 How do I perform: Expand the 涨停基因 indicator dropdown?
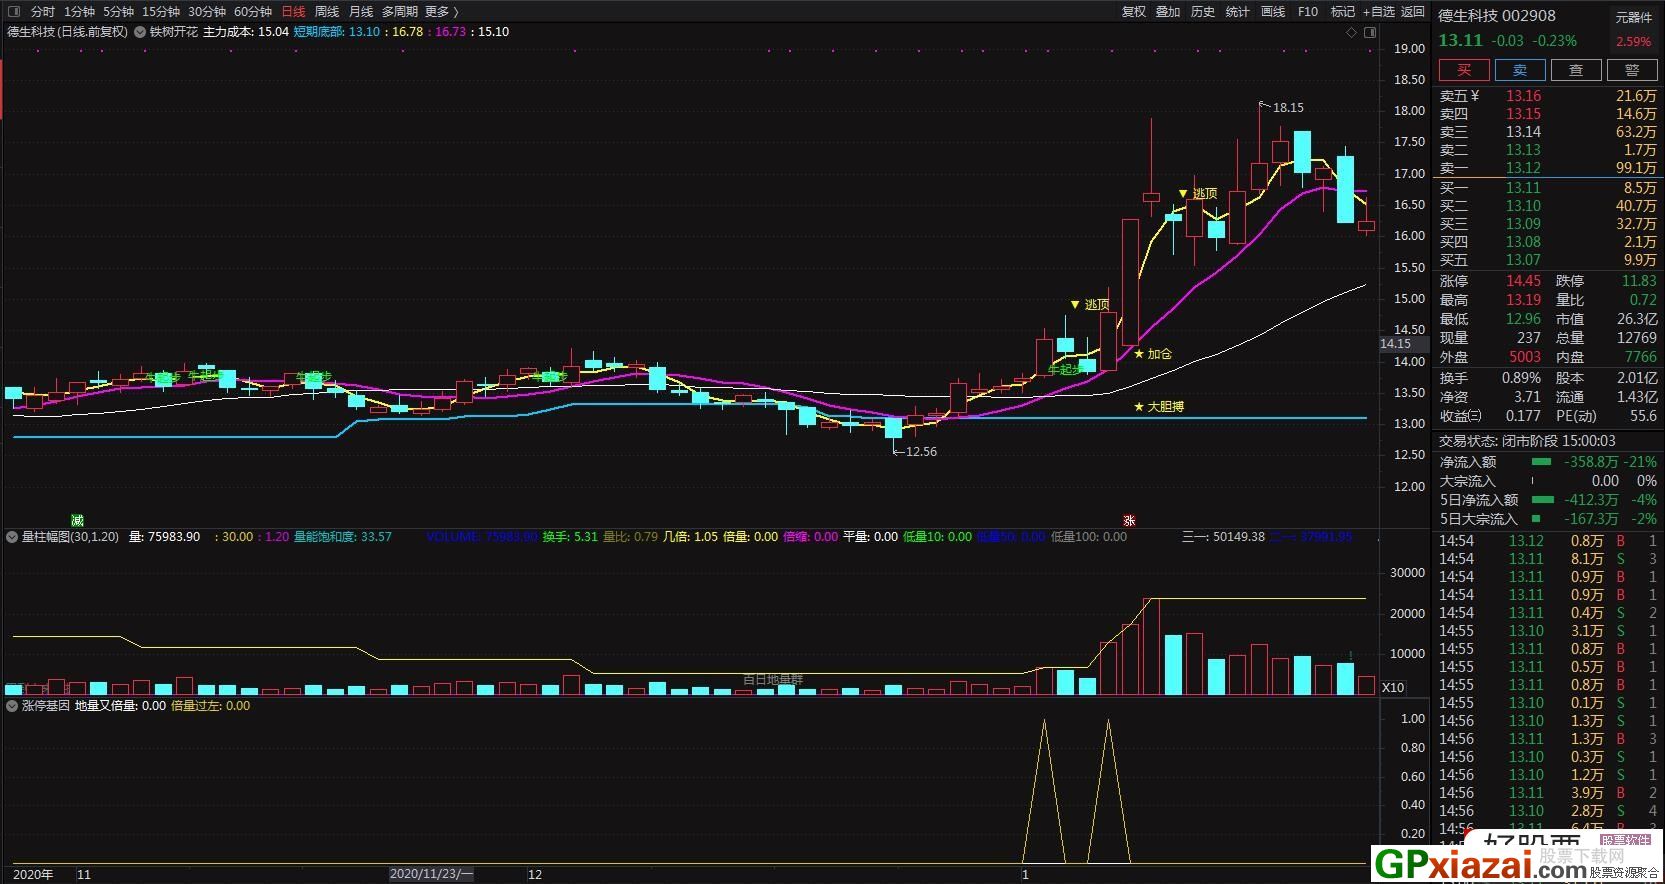click(x=12, y=706)
